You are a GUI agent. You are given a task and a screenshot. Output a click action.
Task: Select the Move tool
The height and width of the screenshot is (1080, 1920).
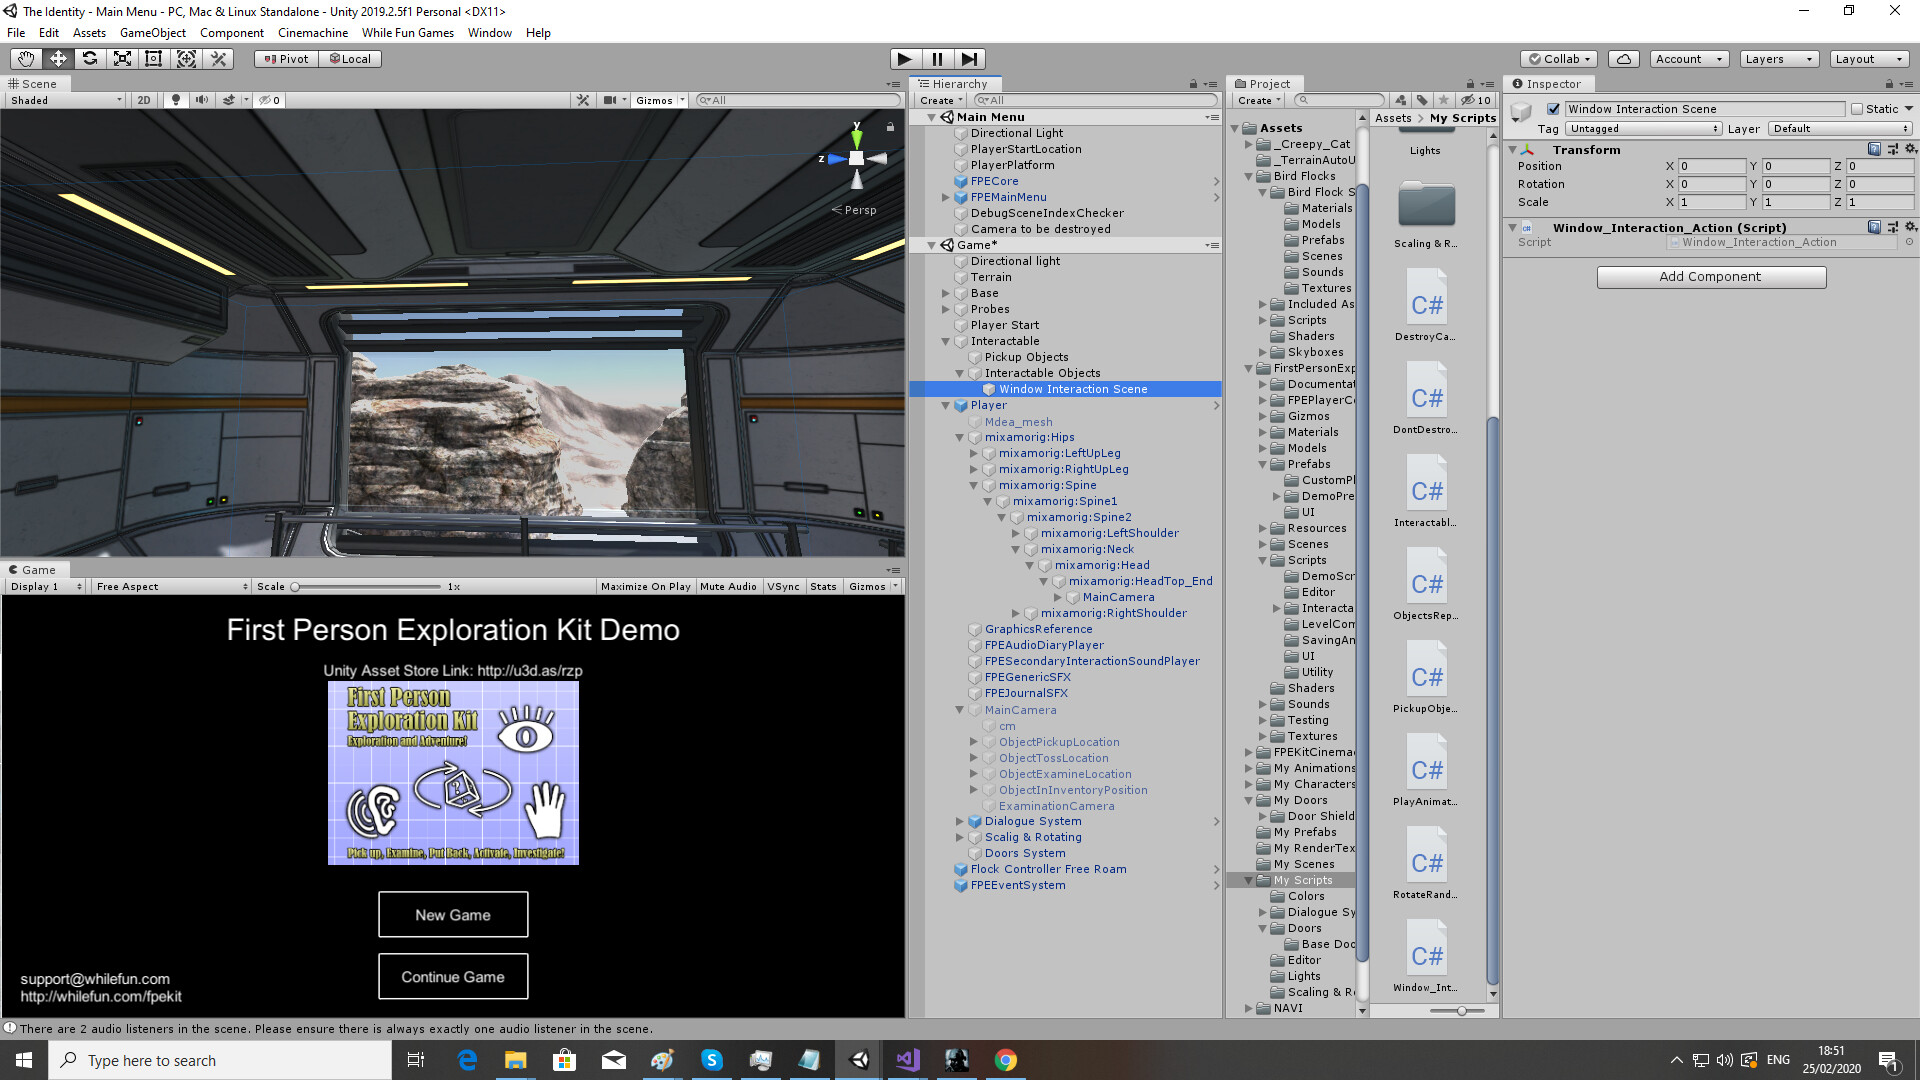[58, 59]
